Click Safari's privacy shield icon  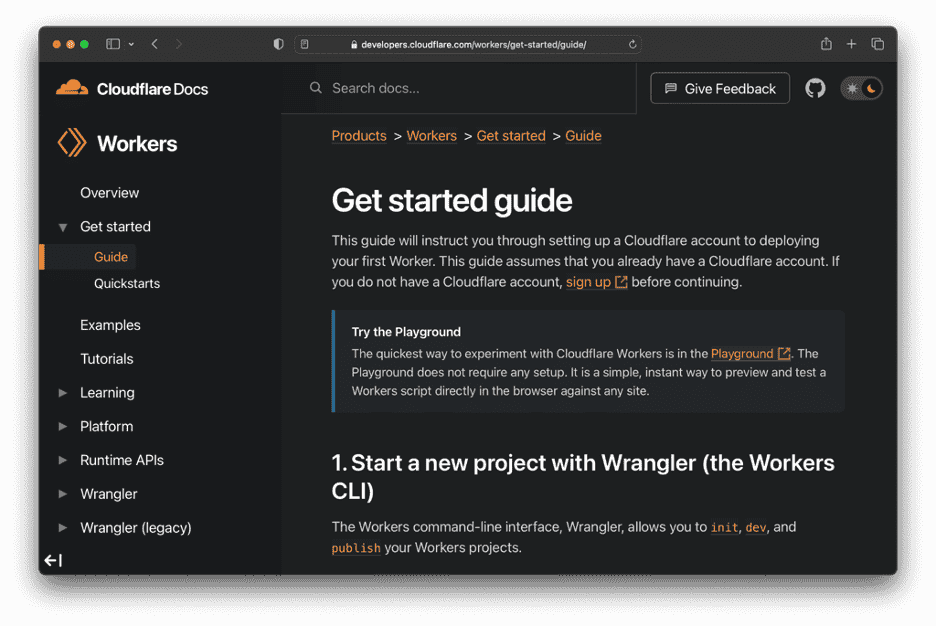pyautogui.click(x=279, y=43)
